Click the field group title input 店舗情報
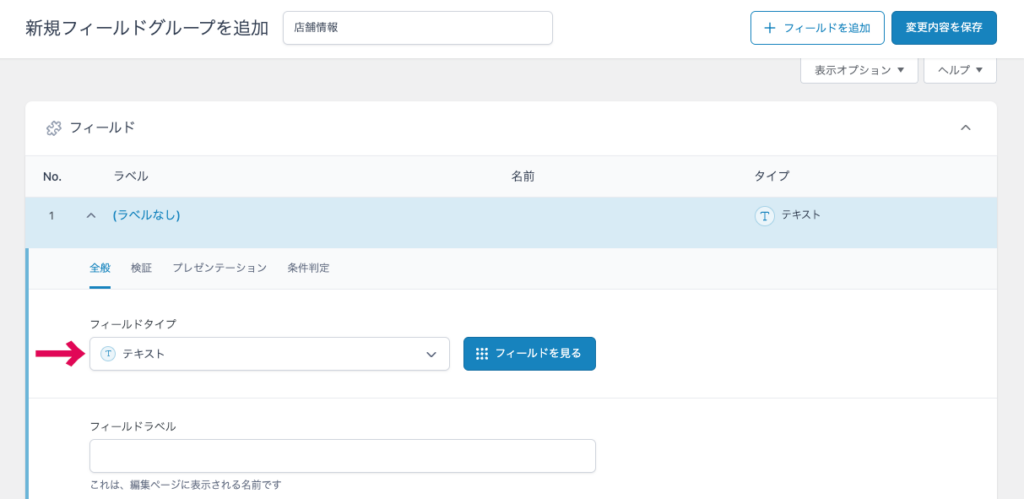The image size is (1024, 499). coord(417,28)
